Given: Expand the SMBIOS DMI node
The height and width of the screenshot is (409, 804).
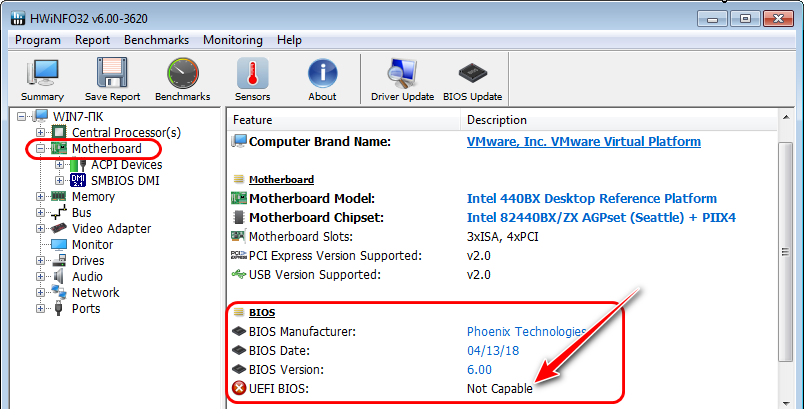Looking at the screenshot, I should 59,180.
